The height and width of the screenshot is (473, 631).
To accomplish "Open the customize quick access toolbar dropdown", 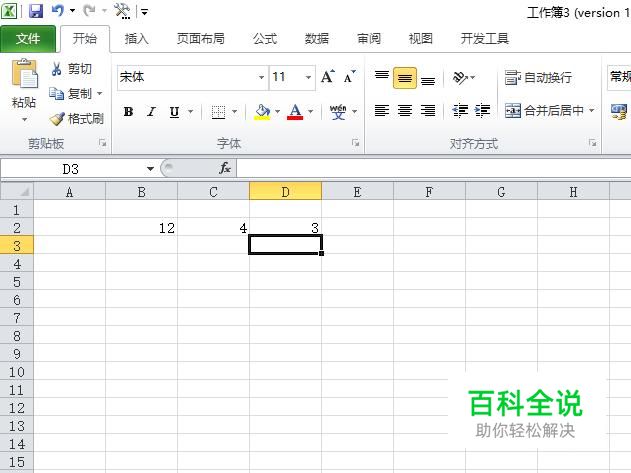I will coord(144,12).
